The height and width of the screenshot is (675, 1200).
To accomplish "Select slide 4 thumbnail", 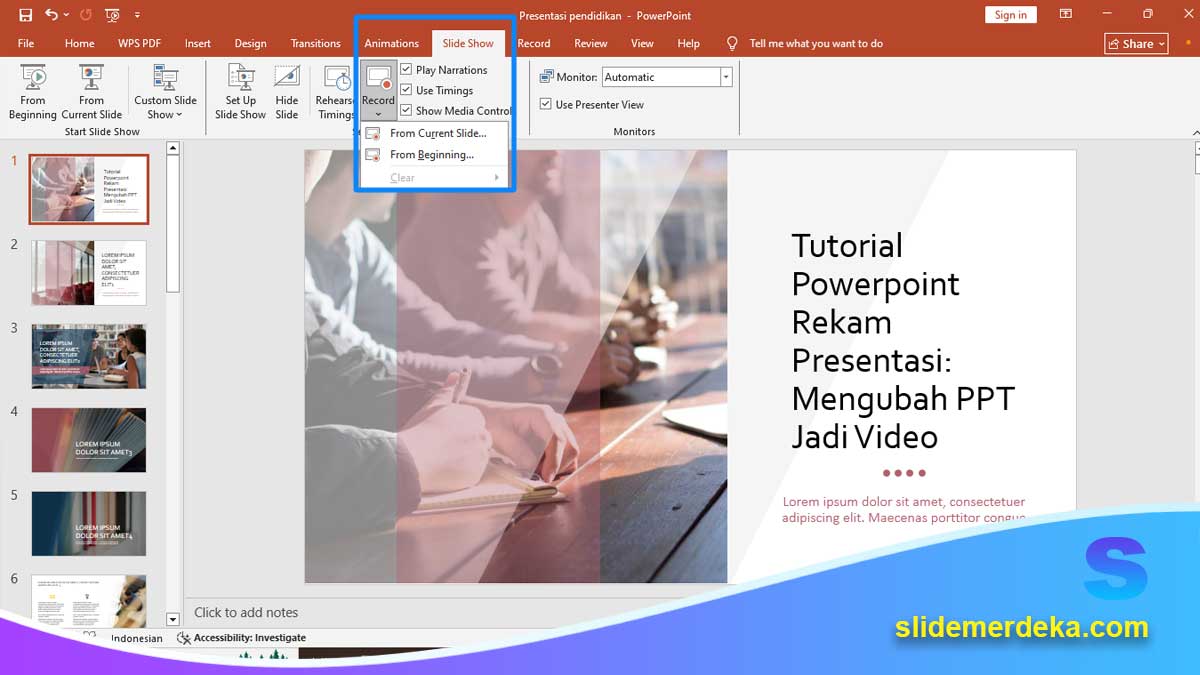I will [89, 440].
